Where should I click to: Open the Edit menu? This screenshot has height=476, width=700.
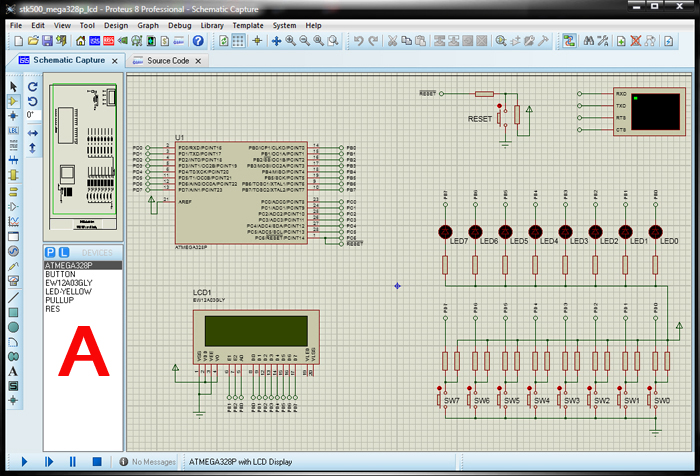pyautogui.click(x=38, y=25)
